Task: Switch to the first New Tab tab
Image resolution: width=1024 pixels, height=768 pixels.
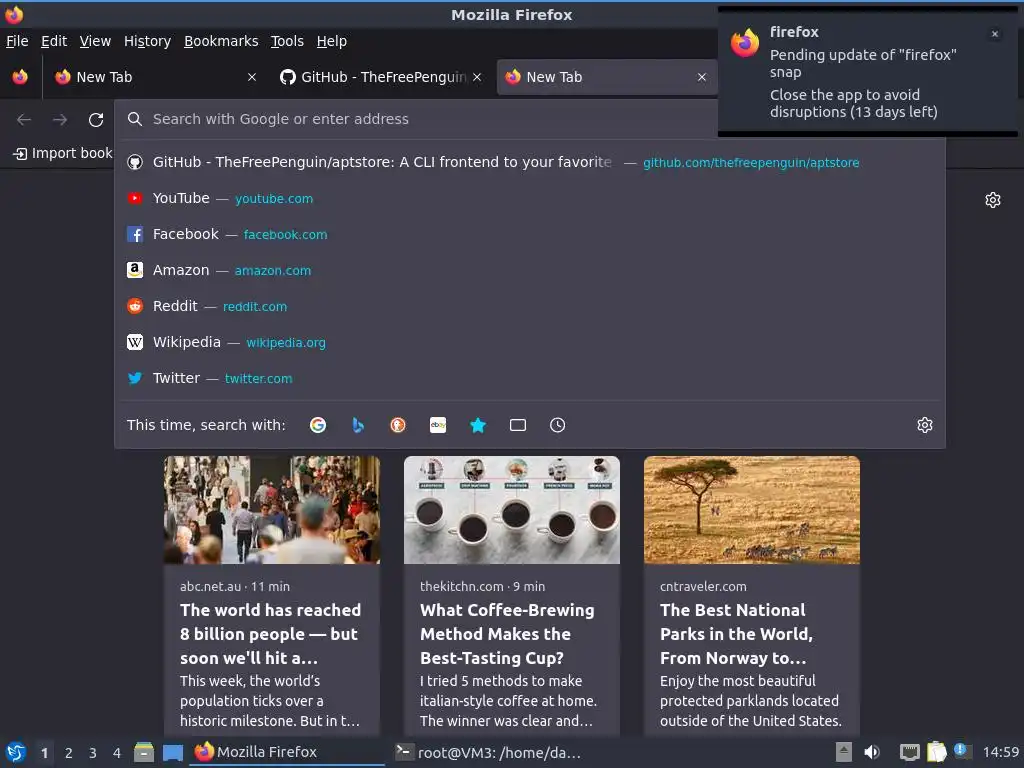Action: tap(155, 77)
